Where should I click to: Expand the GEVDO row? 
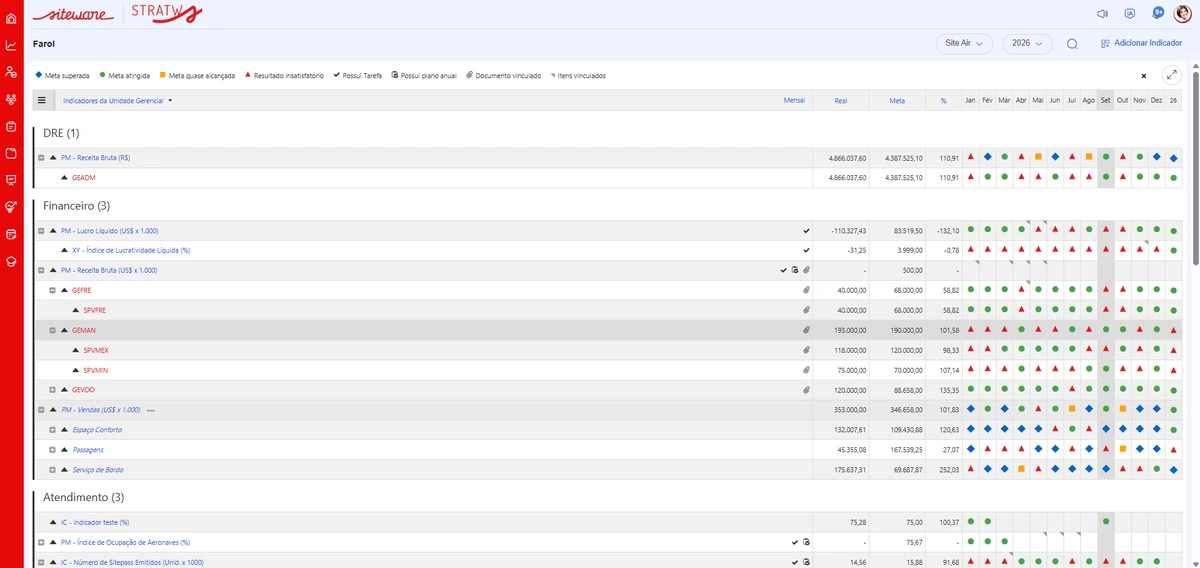click(52, 390)
